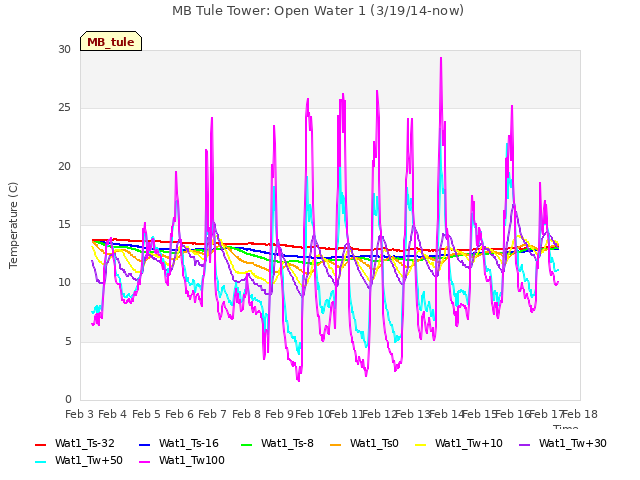
Task: Click the Temperature (C) axis label
Action: point(13,225)
